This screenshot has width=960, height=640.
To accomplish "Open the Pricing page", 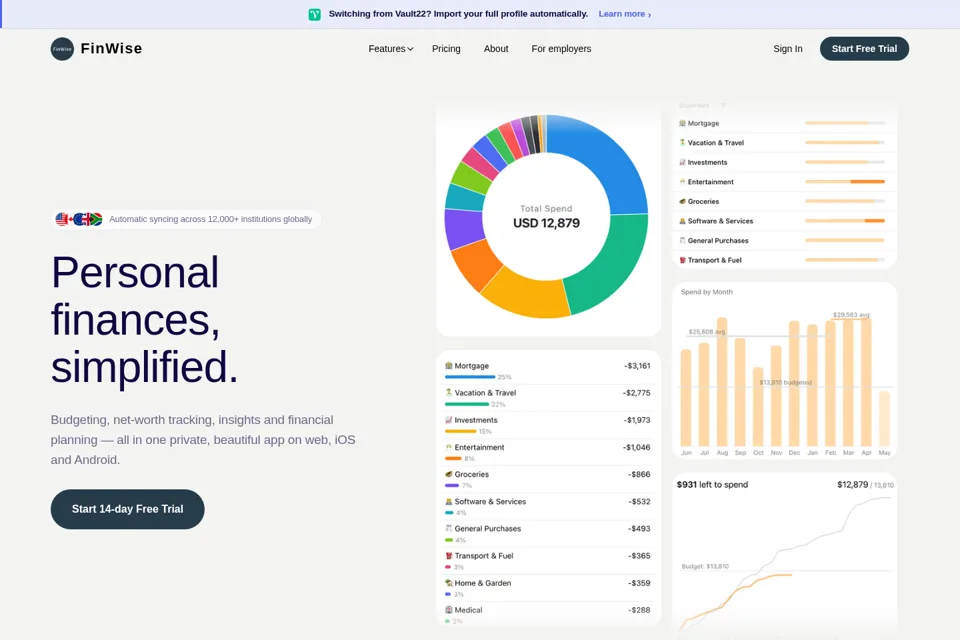I will pos(446,49).
